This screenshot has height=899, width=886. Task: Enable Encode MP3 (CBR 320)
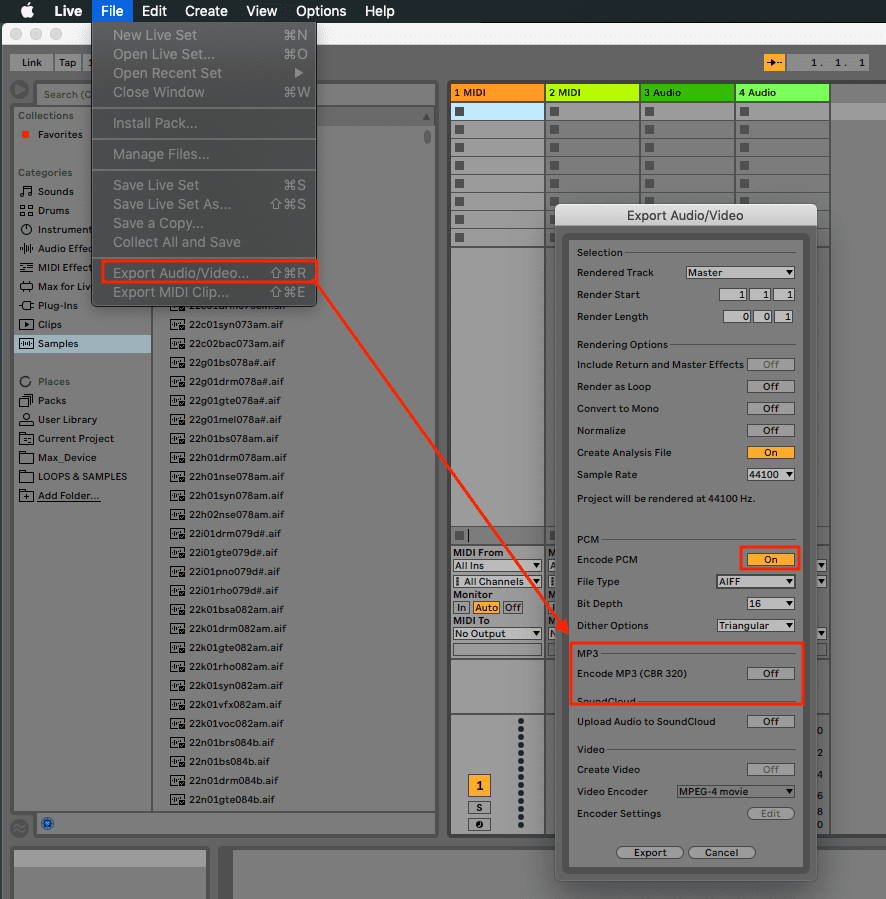(771, 674)
